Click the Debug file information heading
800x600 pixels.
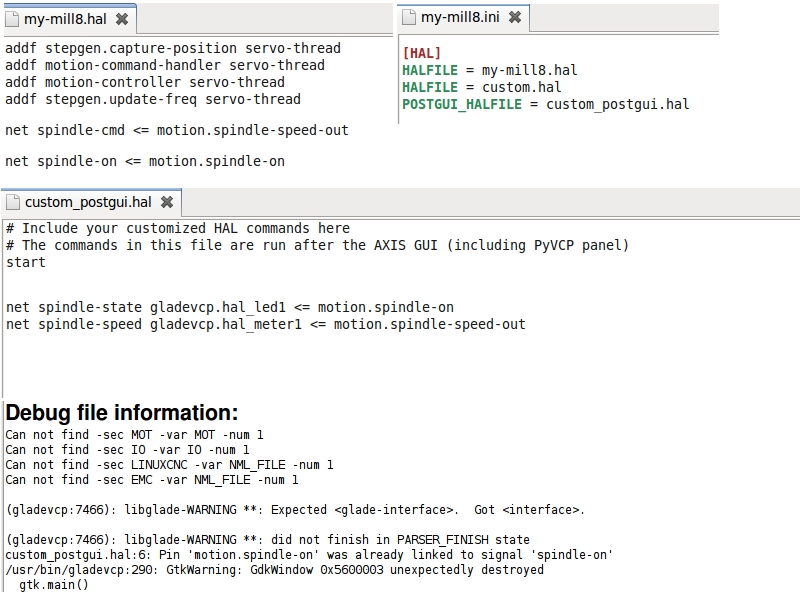(122, 412)
